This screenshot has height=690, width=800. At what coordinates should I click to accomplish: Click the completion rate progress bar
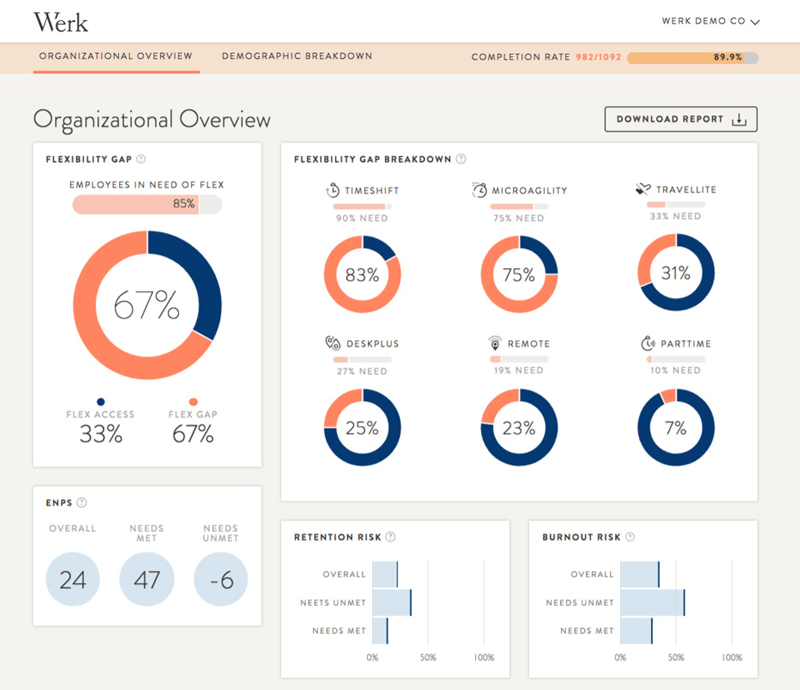point(693,58)
